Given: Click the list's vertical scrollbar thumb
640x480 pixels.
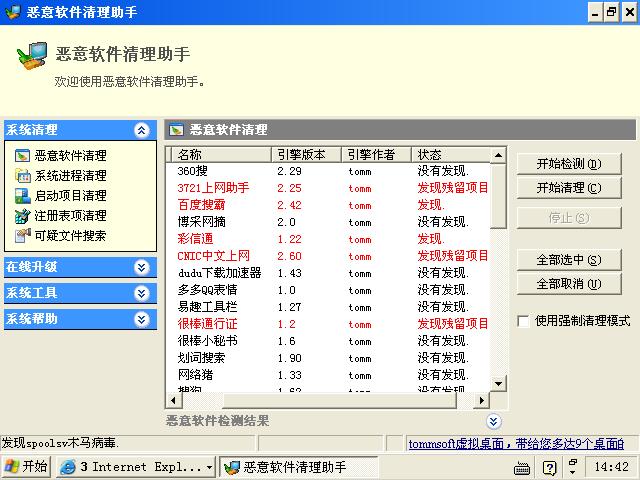Looking at the screenshot, I should (x=498, y=196).
